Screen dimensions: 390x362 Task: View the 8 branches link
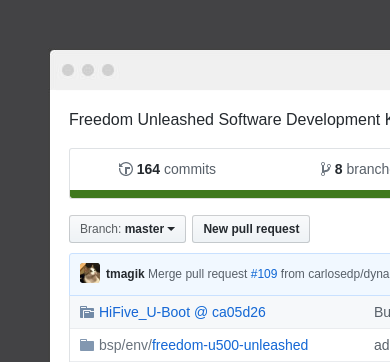click(355, 169)
